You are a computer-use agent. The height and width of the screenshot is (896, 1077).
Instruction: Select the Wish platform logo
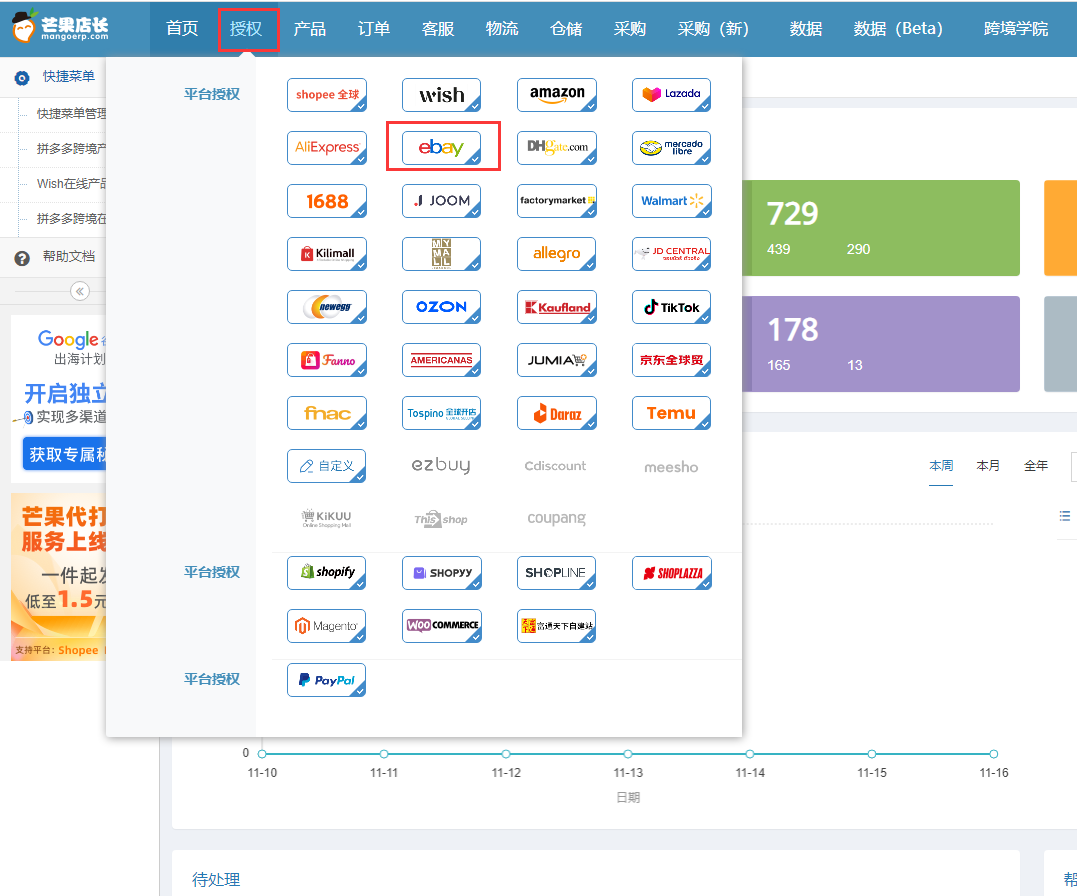coord(441,95)
